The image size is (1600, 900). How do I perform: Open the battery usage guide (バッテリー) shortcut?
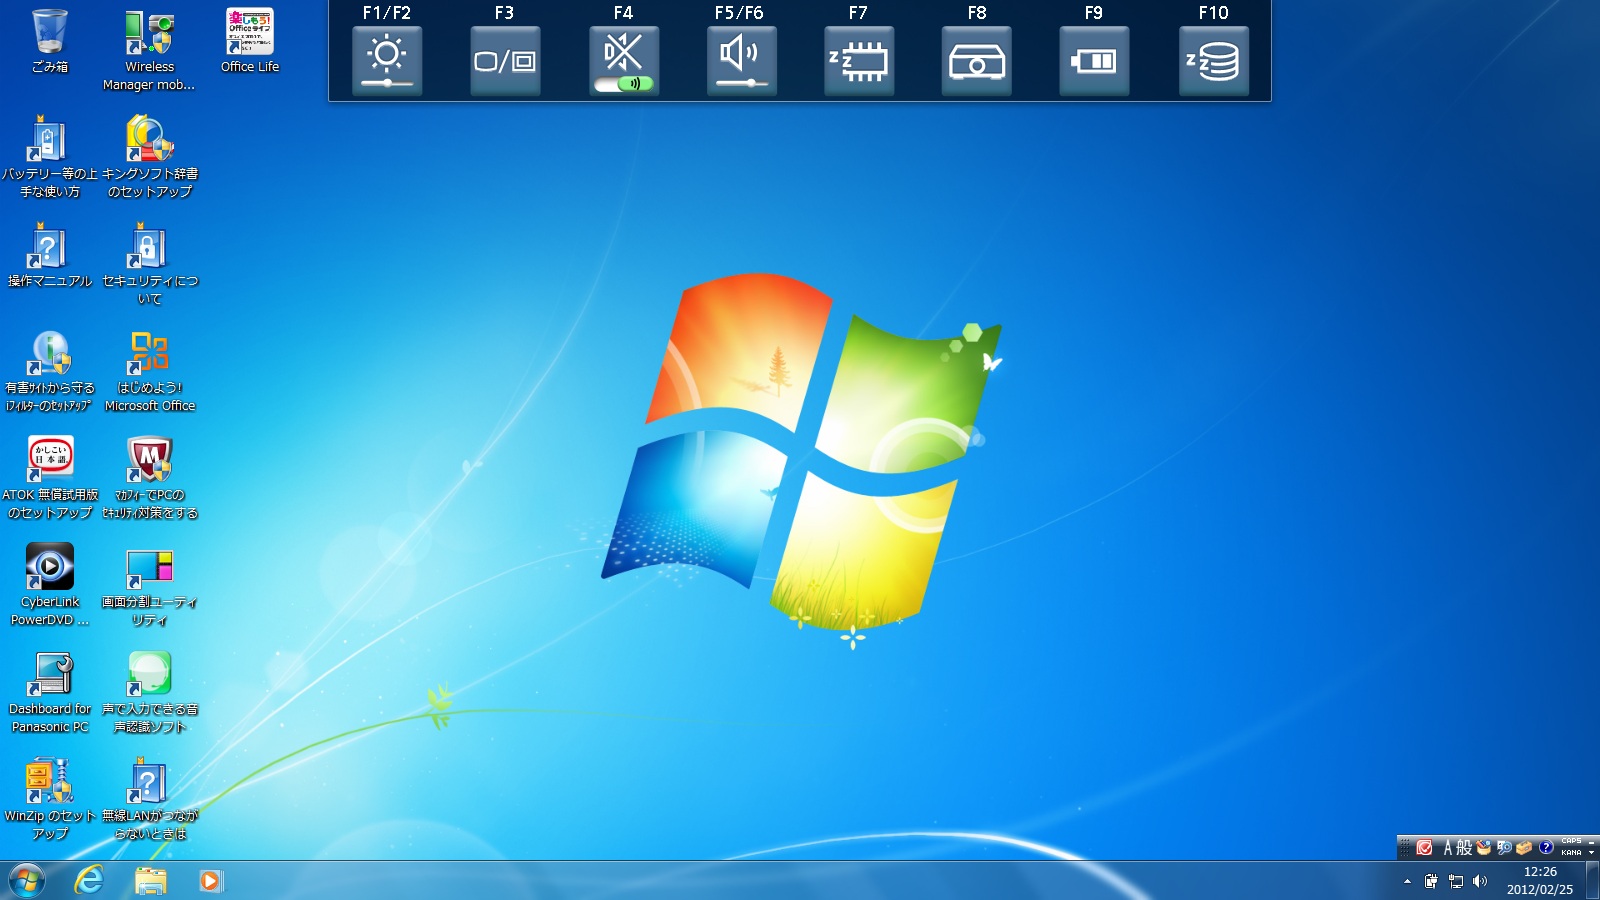[x=50, y=158]
